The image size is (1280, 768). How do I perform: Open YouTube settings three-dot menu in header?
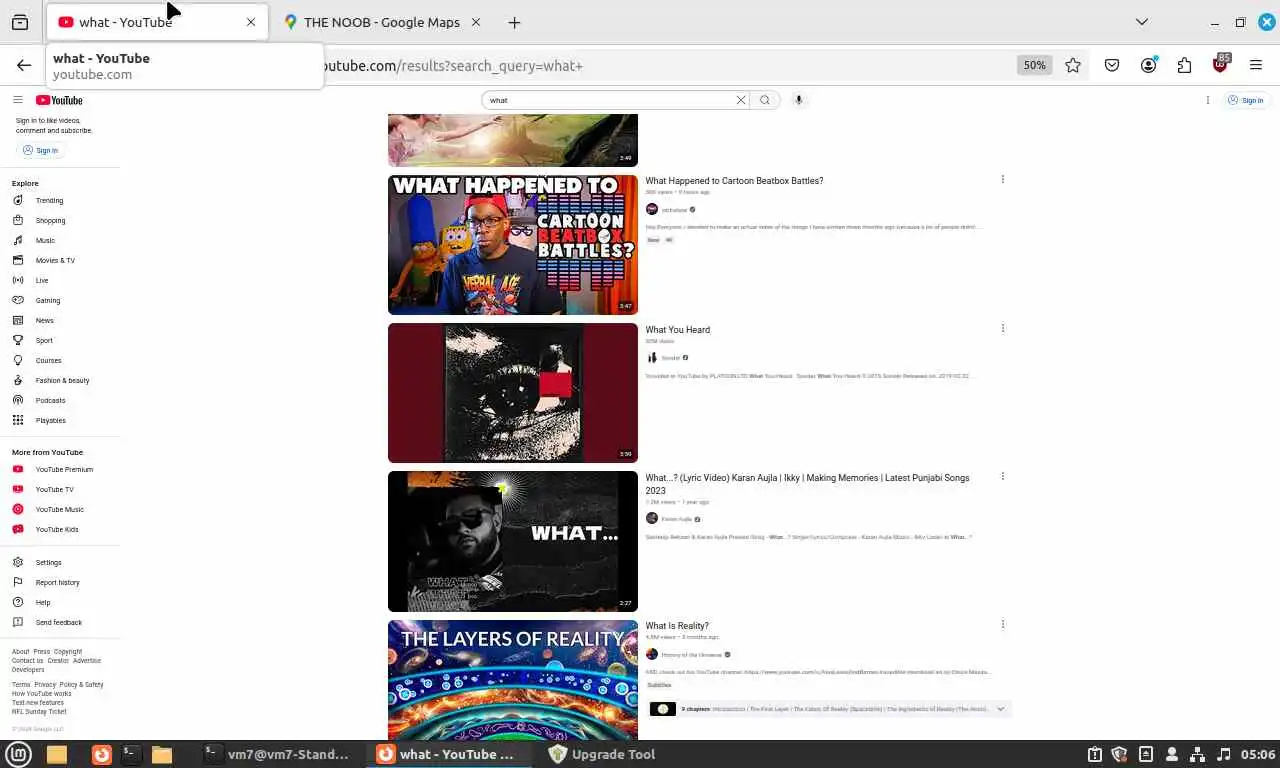(1208, 100)
